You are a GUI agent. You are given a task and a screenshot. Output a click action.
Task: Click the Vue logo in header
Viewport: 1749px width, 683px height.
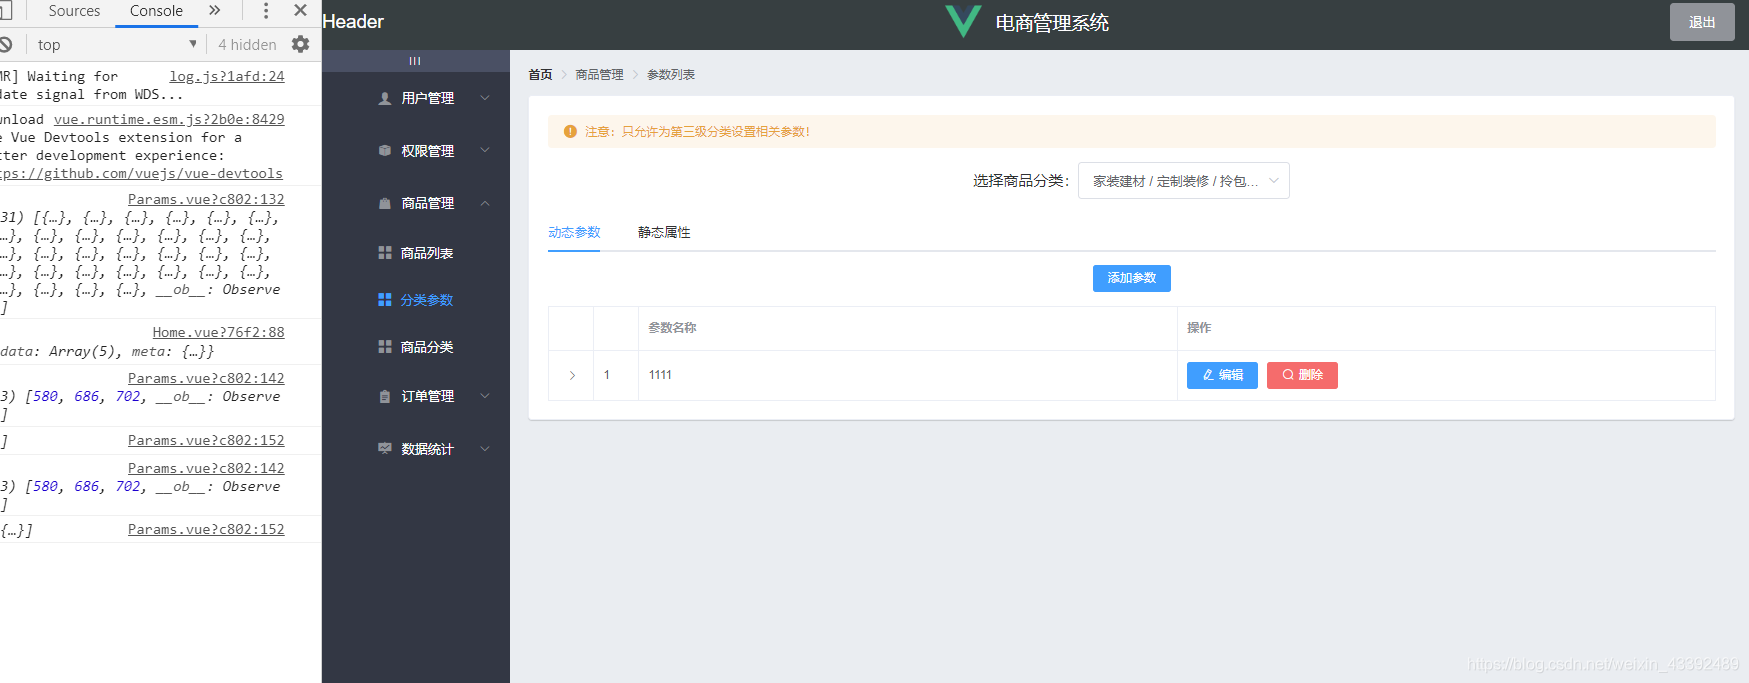click(963, 21)
